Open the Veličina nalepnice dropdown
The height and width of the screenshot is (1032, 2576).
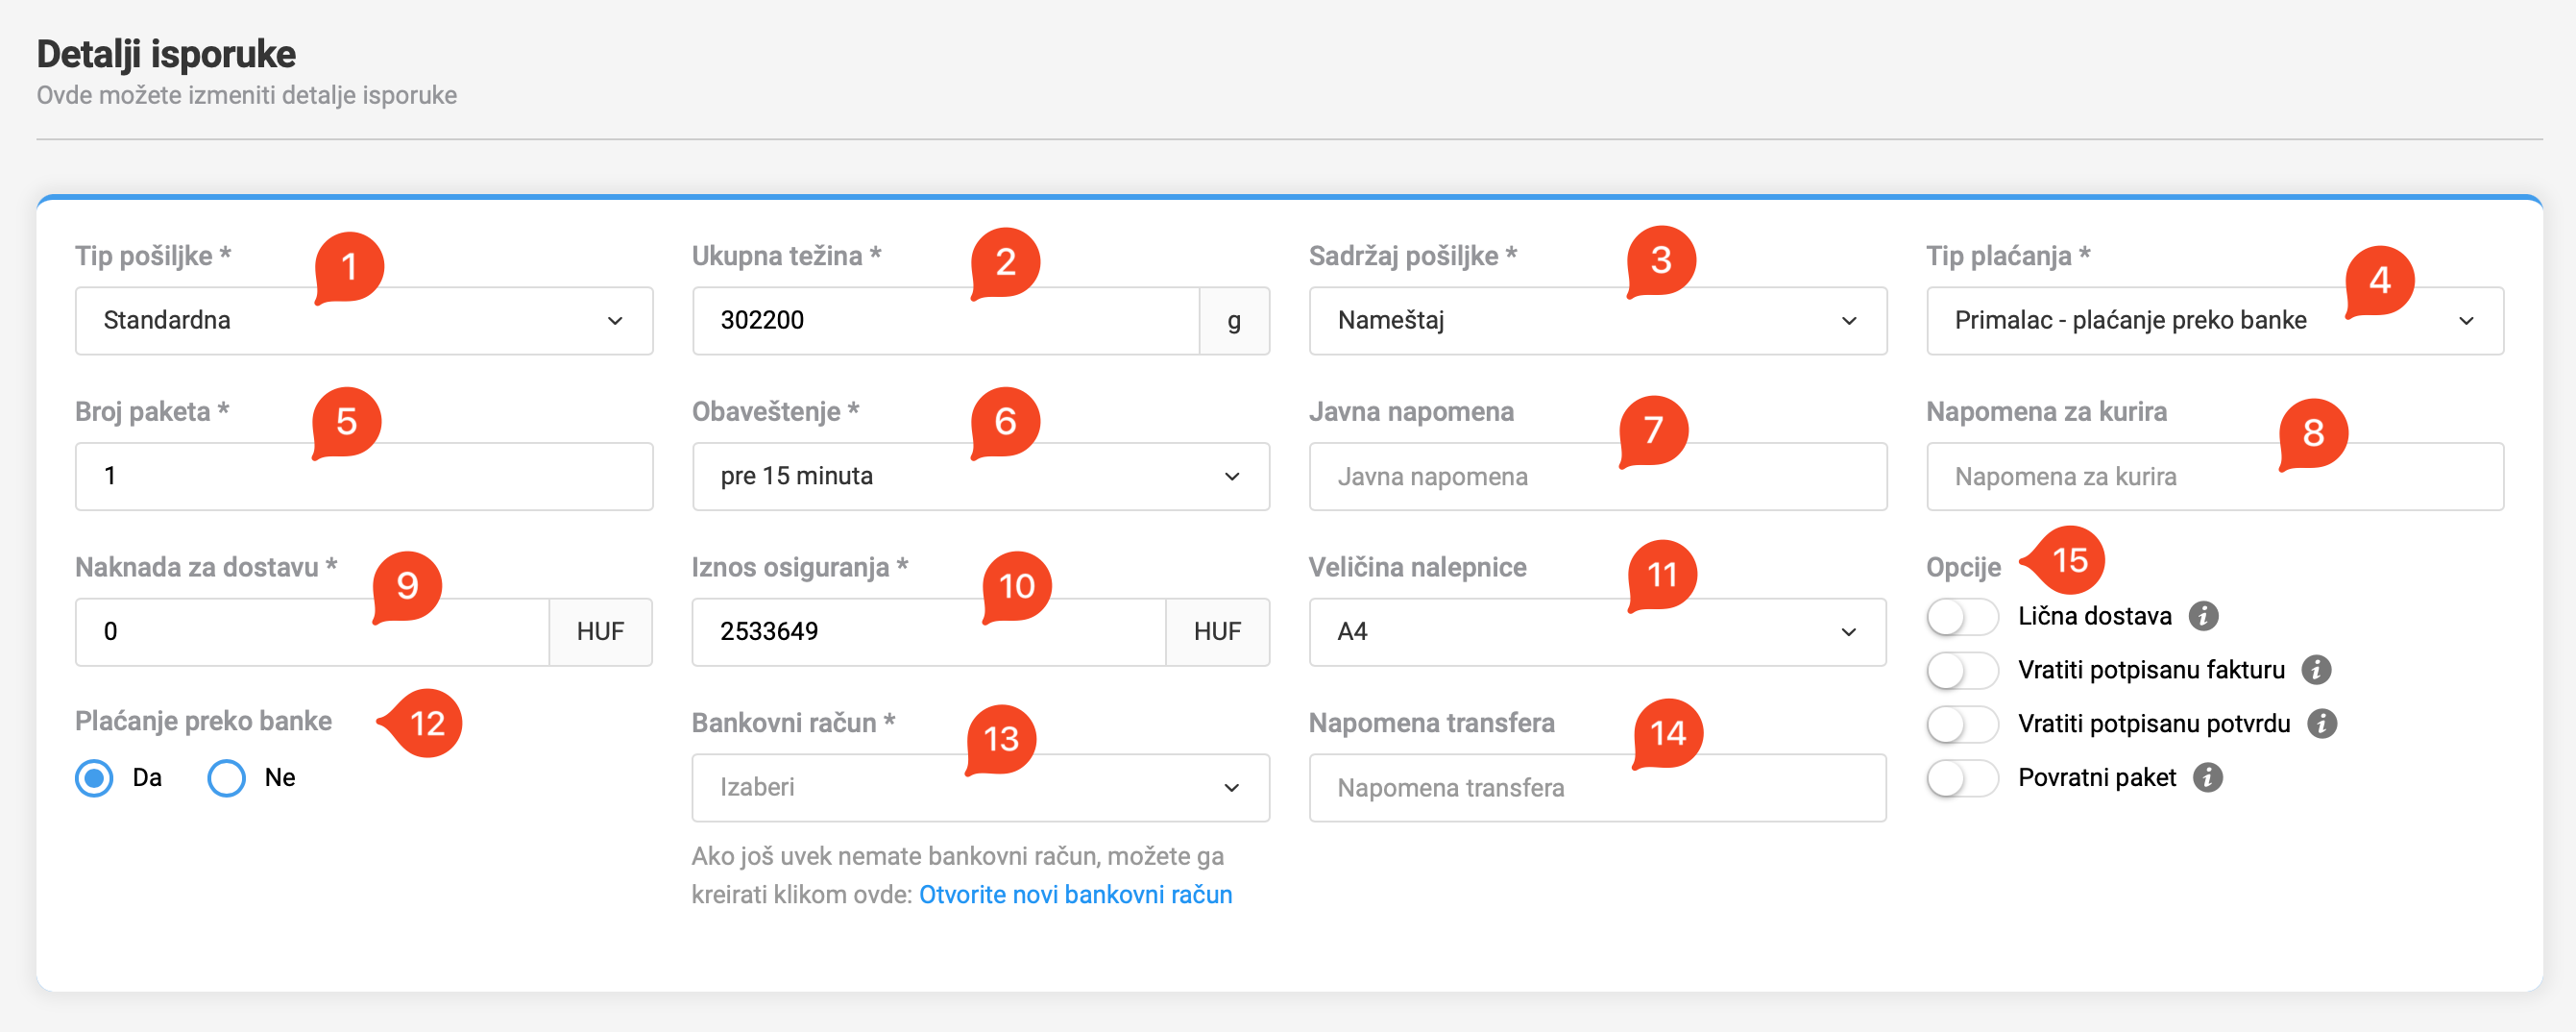pos(1597,632)
